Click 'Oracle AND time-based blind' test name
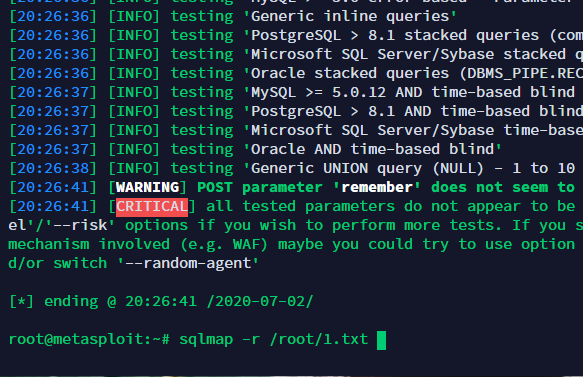 point(373,149)
